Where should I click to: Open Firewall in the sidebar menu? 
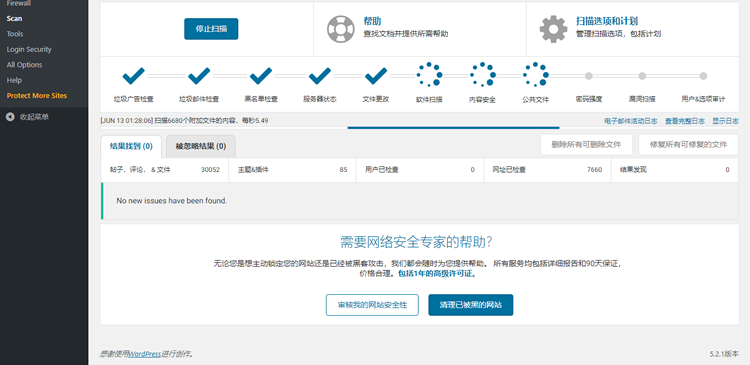pyautogui.click(x=19, y=3)
